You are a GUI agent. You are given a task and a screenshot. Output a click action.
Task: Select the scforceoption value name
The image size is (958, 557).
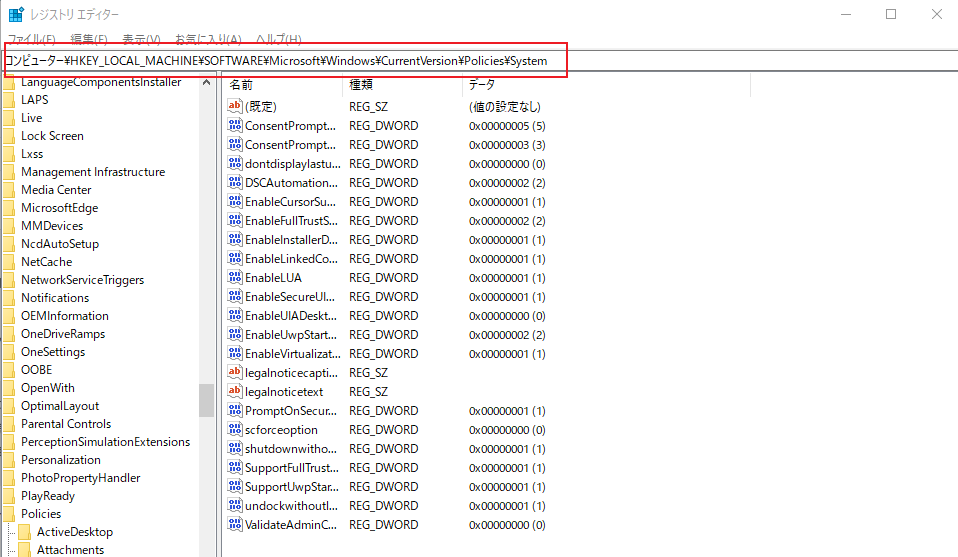coord(281,429)
